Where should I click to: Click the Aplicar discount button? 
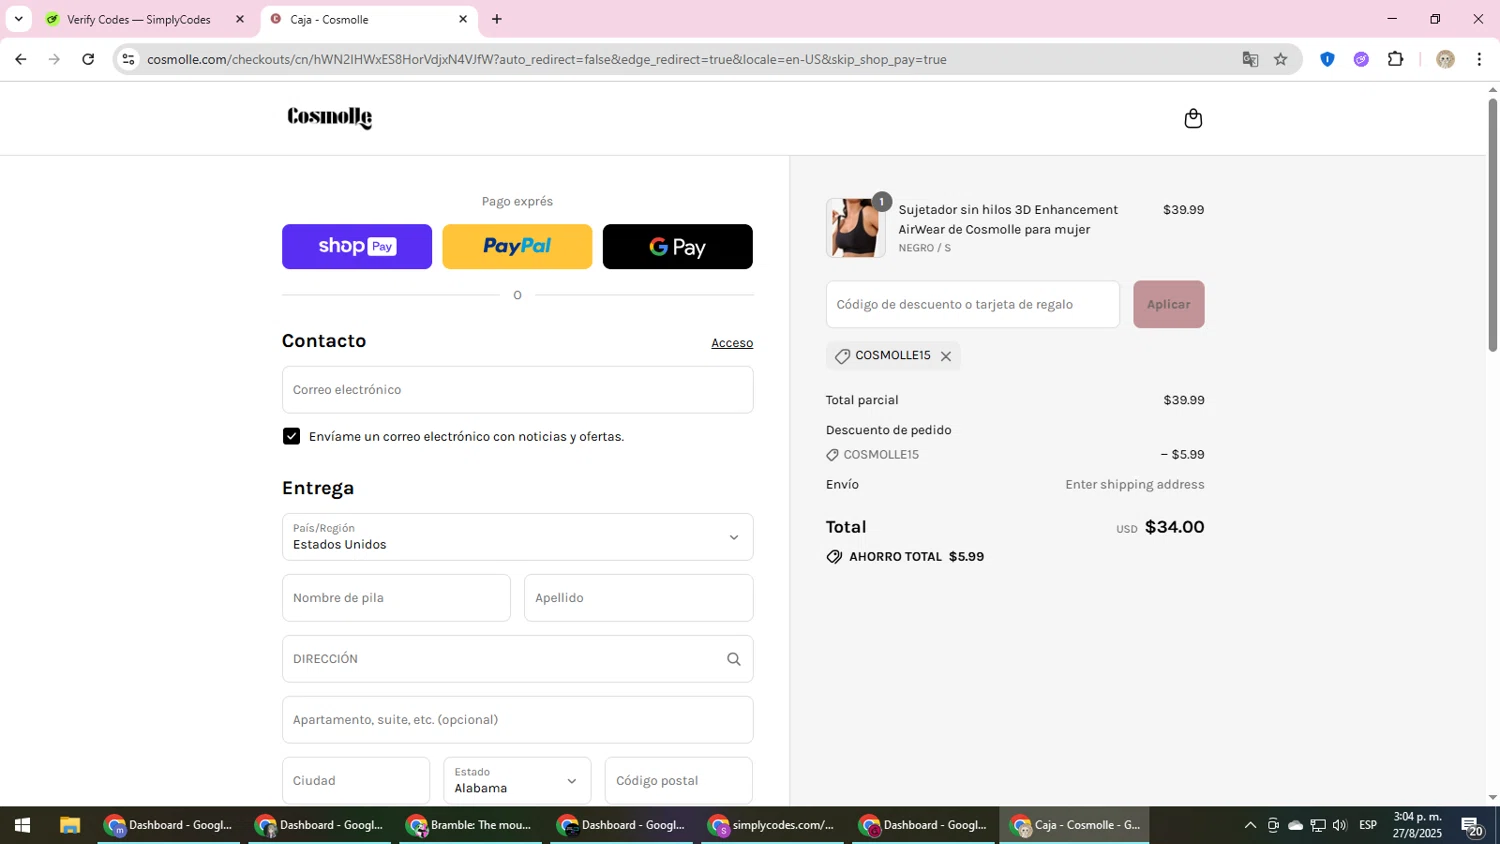coord(1168,304)
